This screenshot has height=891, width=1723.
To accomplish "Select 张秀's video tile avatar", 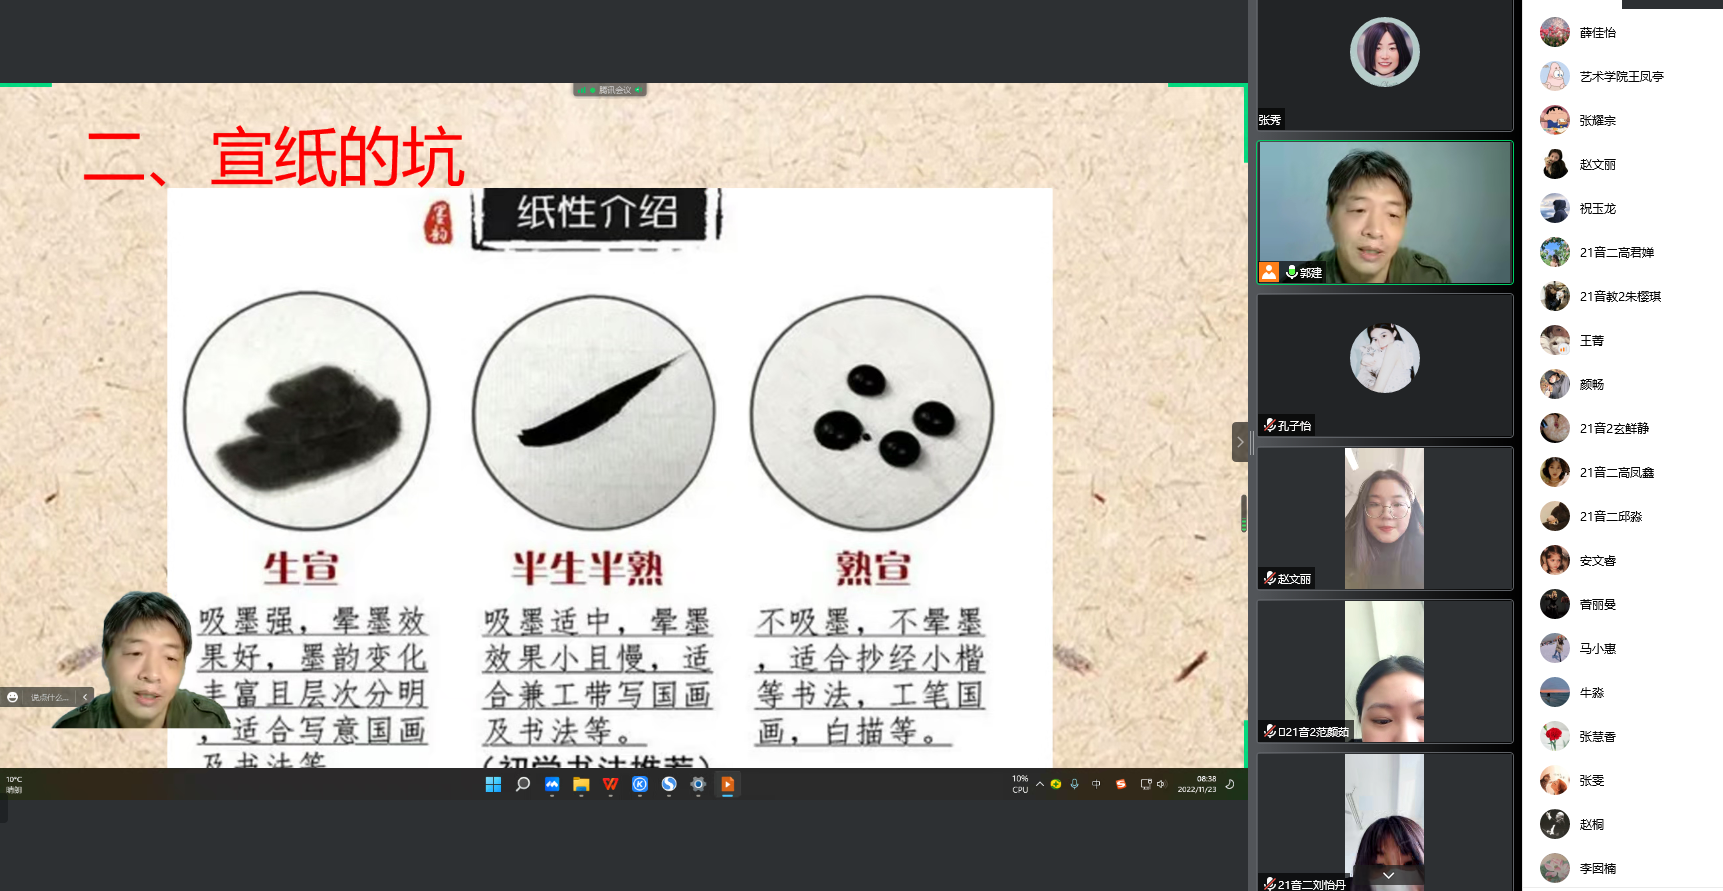I will pos(1385,52).
